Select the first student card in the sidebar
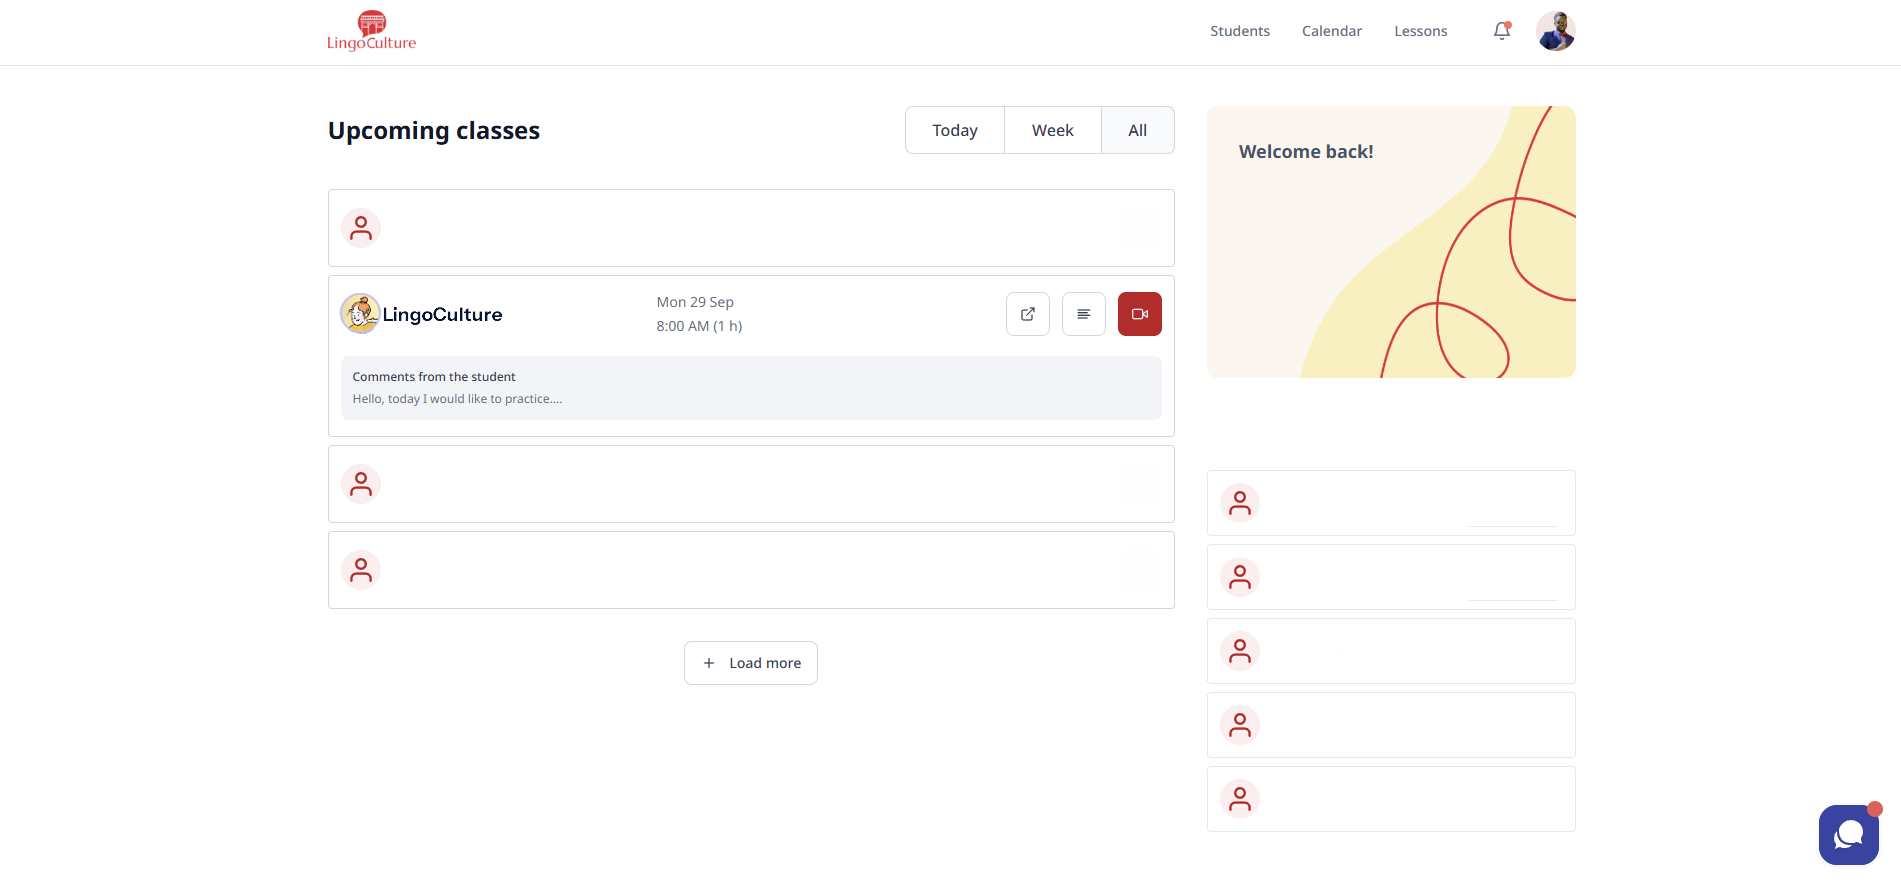 click(1390, 503)
